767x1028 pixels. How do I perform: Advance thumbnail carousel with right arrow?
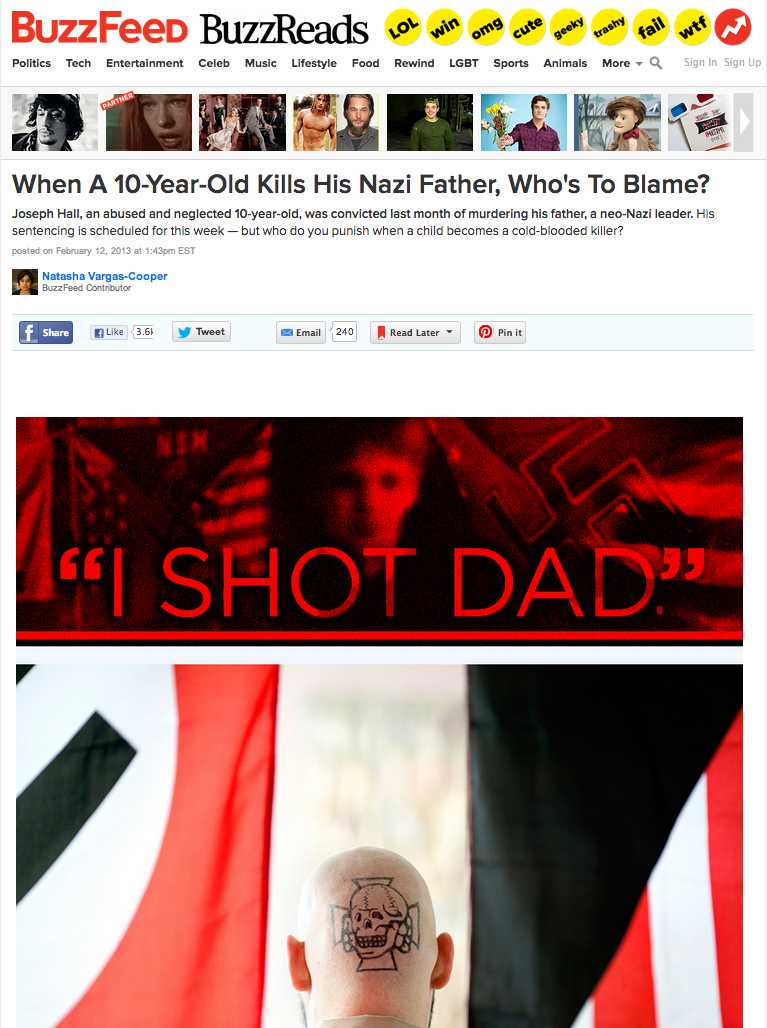(x=743, y=123)
